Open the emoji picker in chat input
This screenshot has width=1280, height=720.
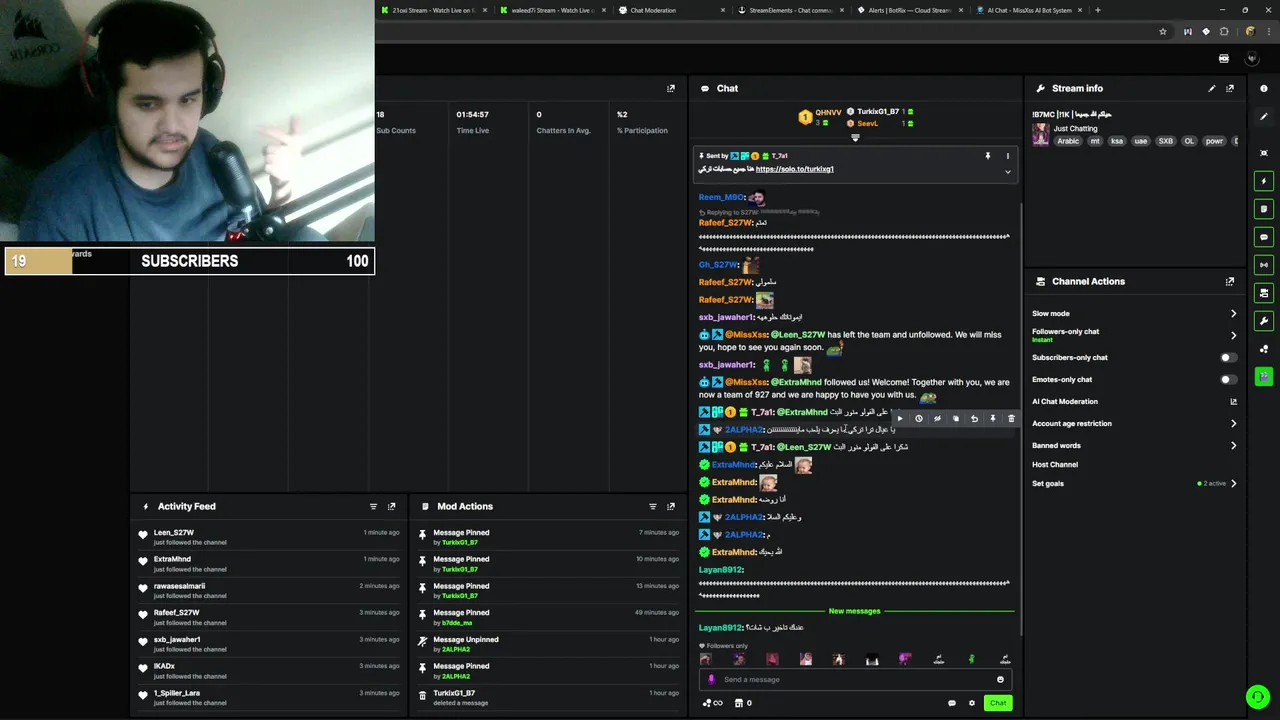[1000, 680]
